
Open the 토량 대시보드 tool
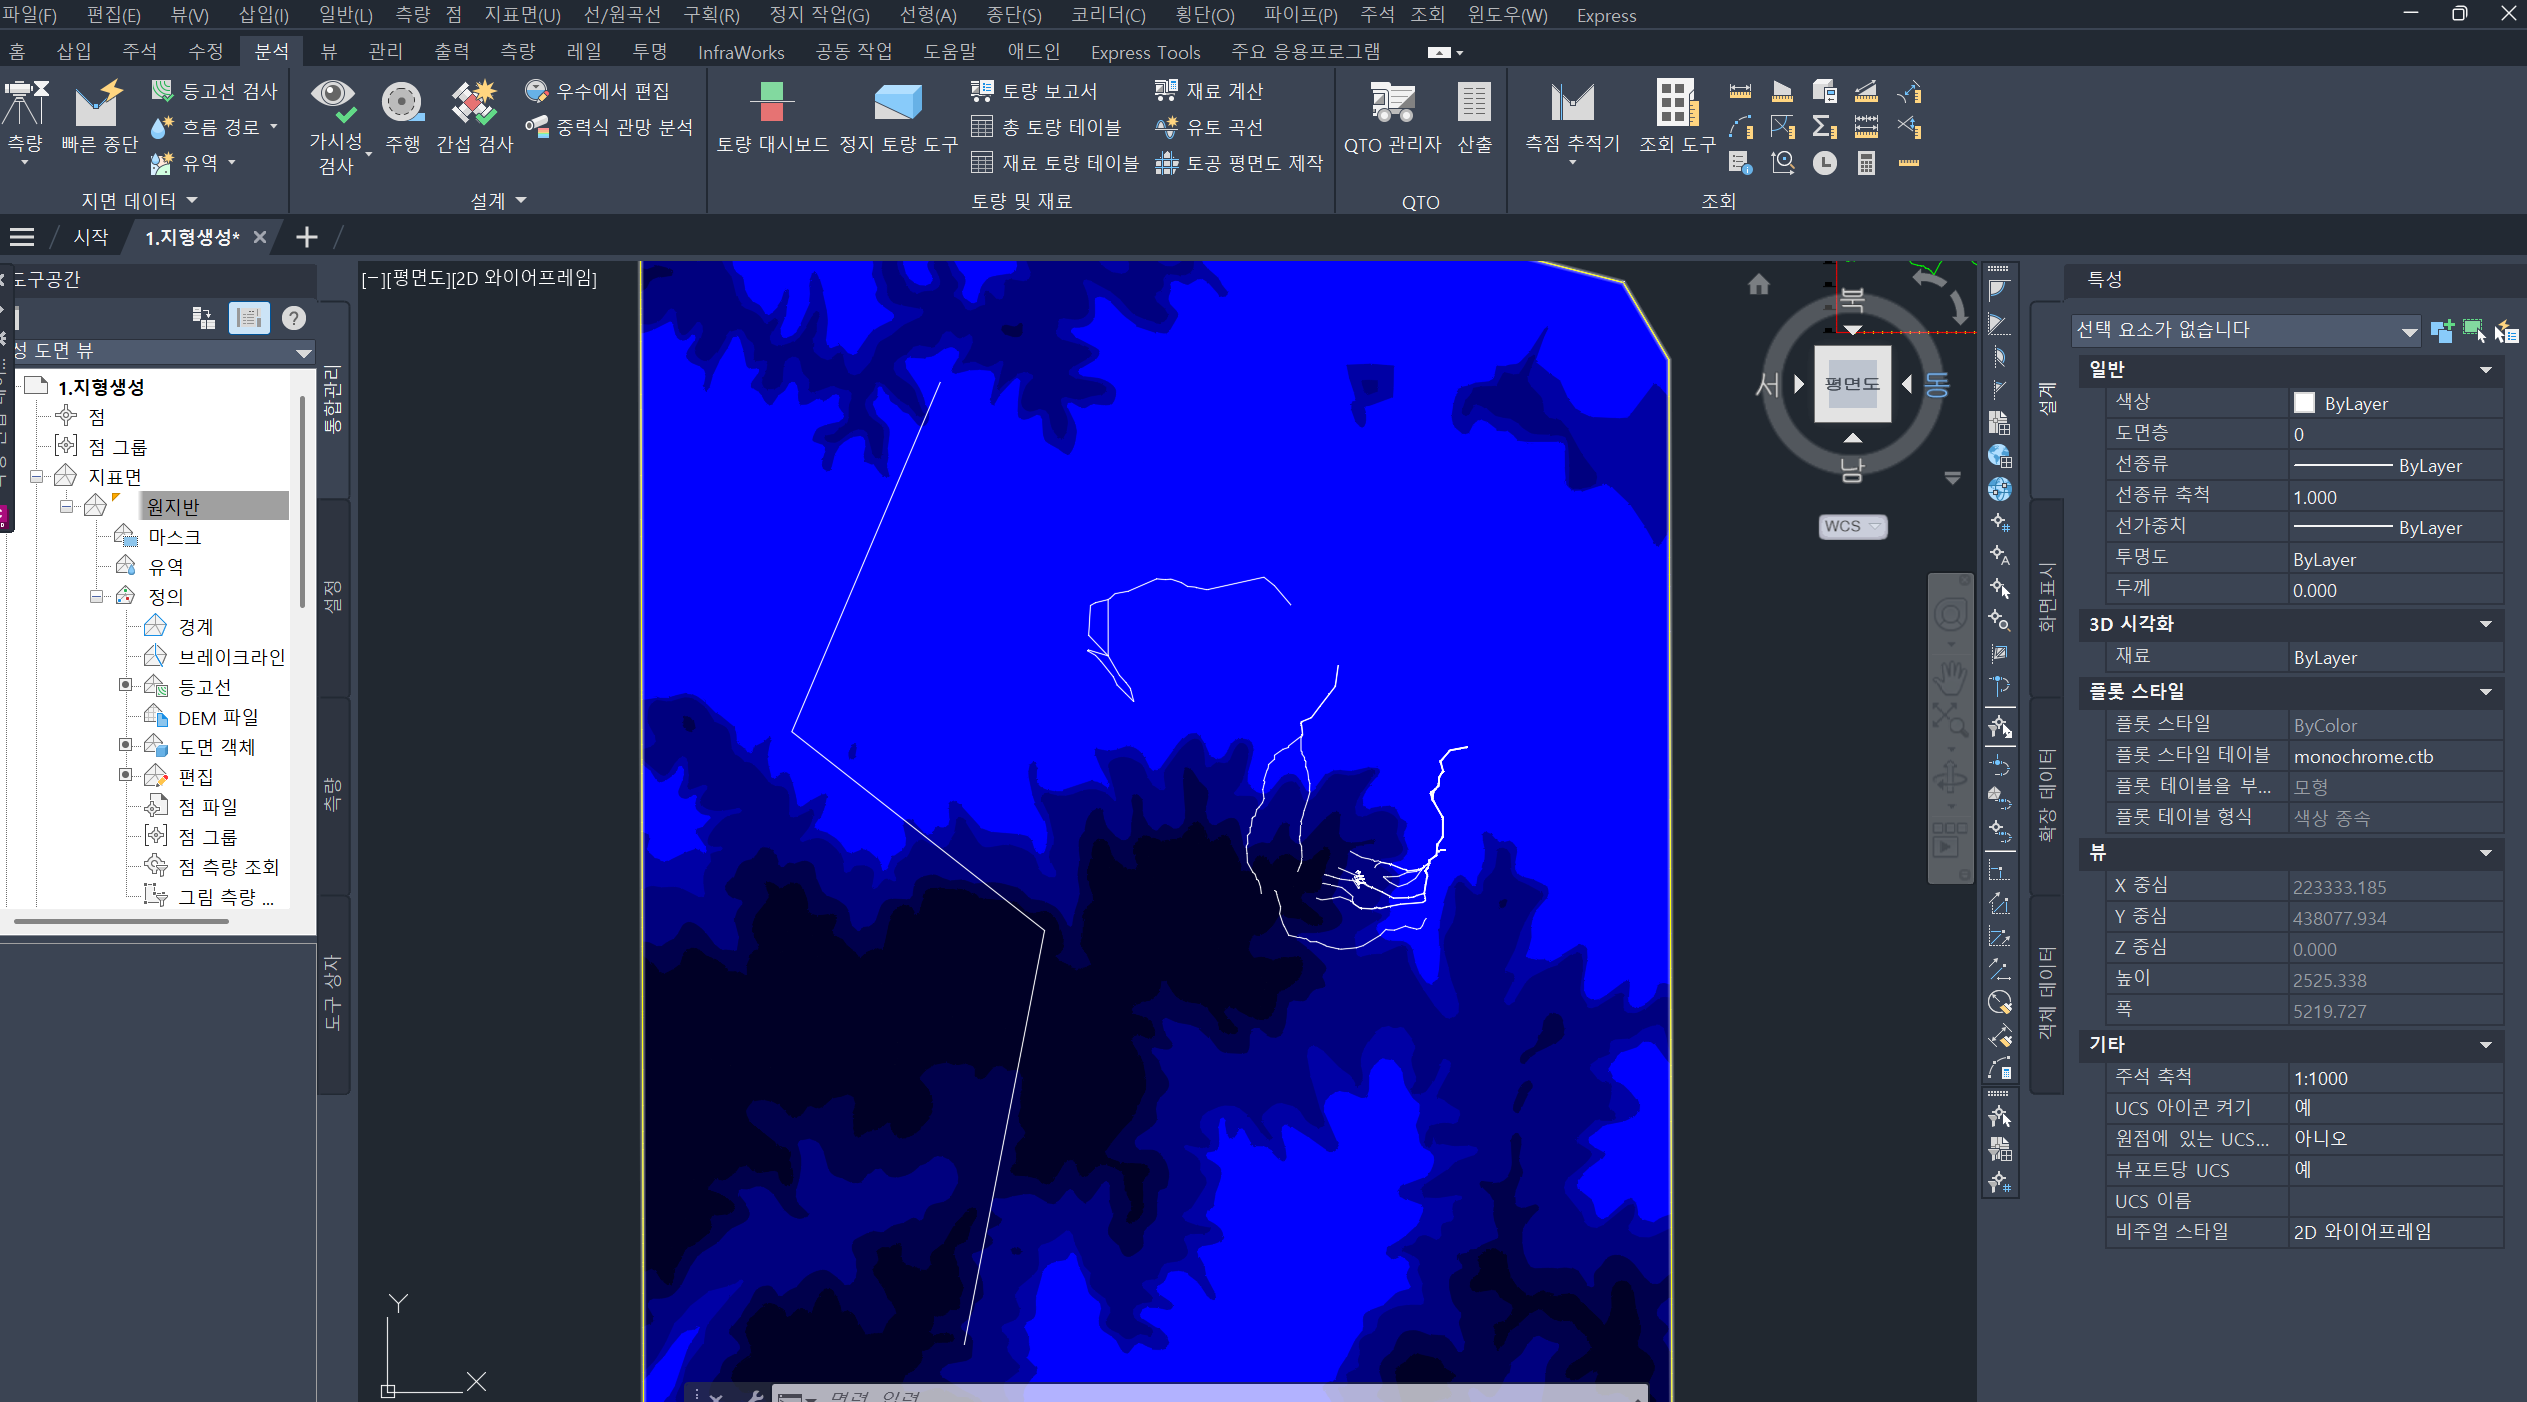(771, 102)
